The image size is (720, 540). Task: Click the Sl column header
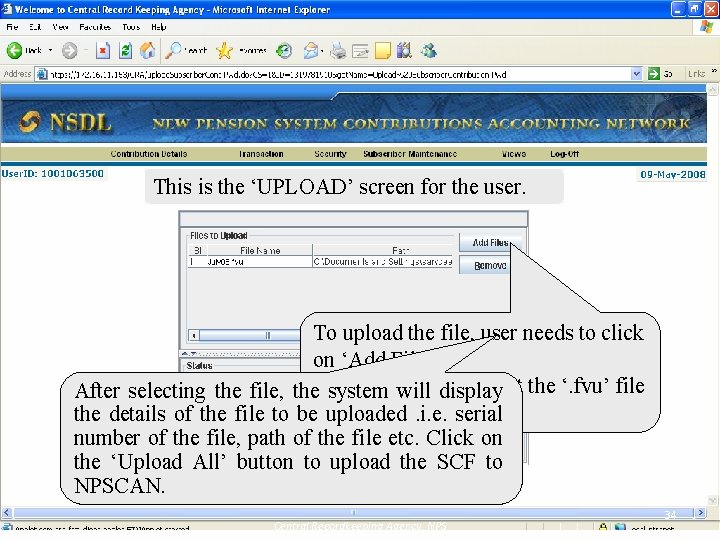coord(198,250)
